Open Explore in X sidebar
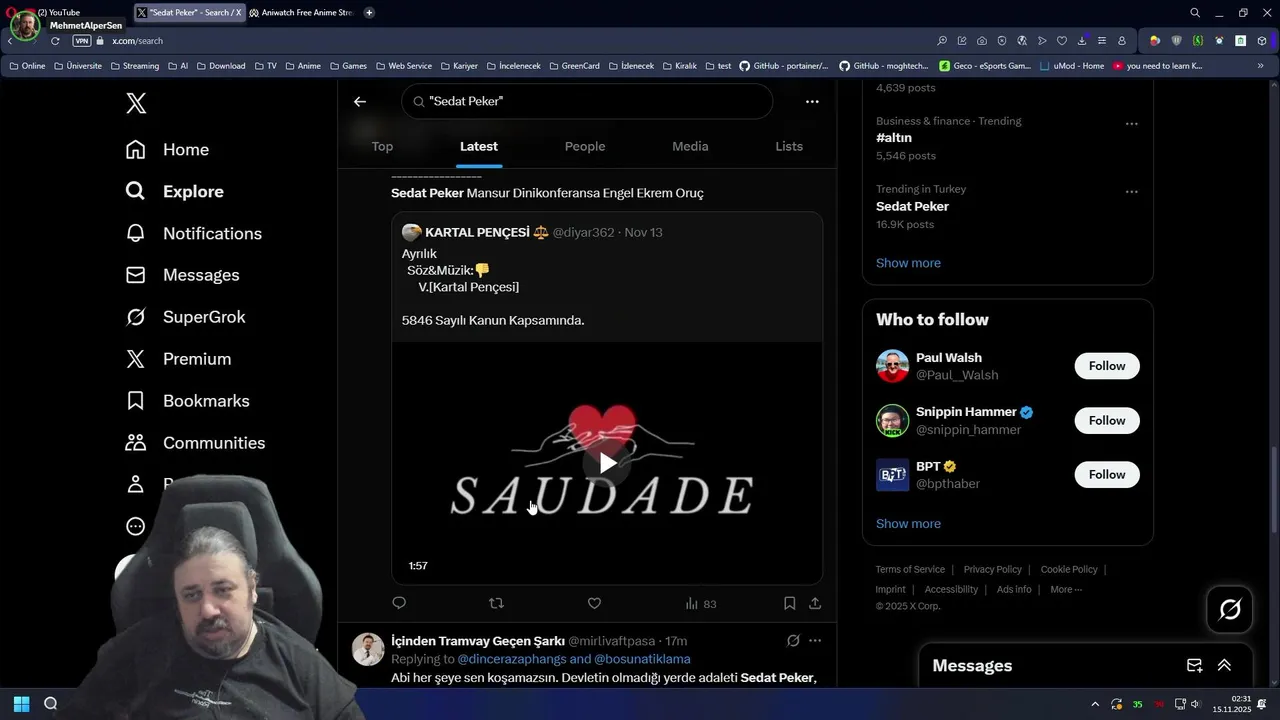The height and width of the screenshot is (720, 1280). pyautogui.click(x=174, y=191)
